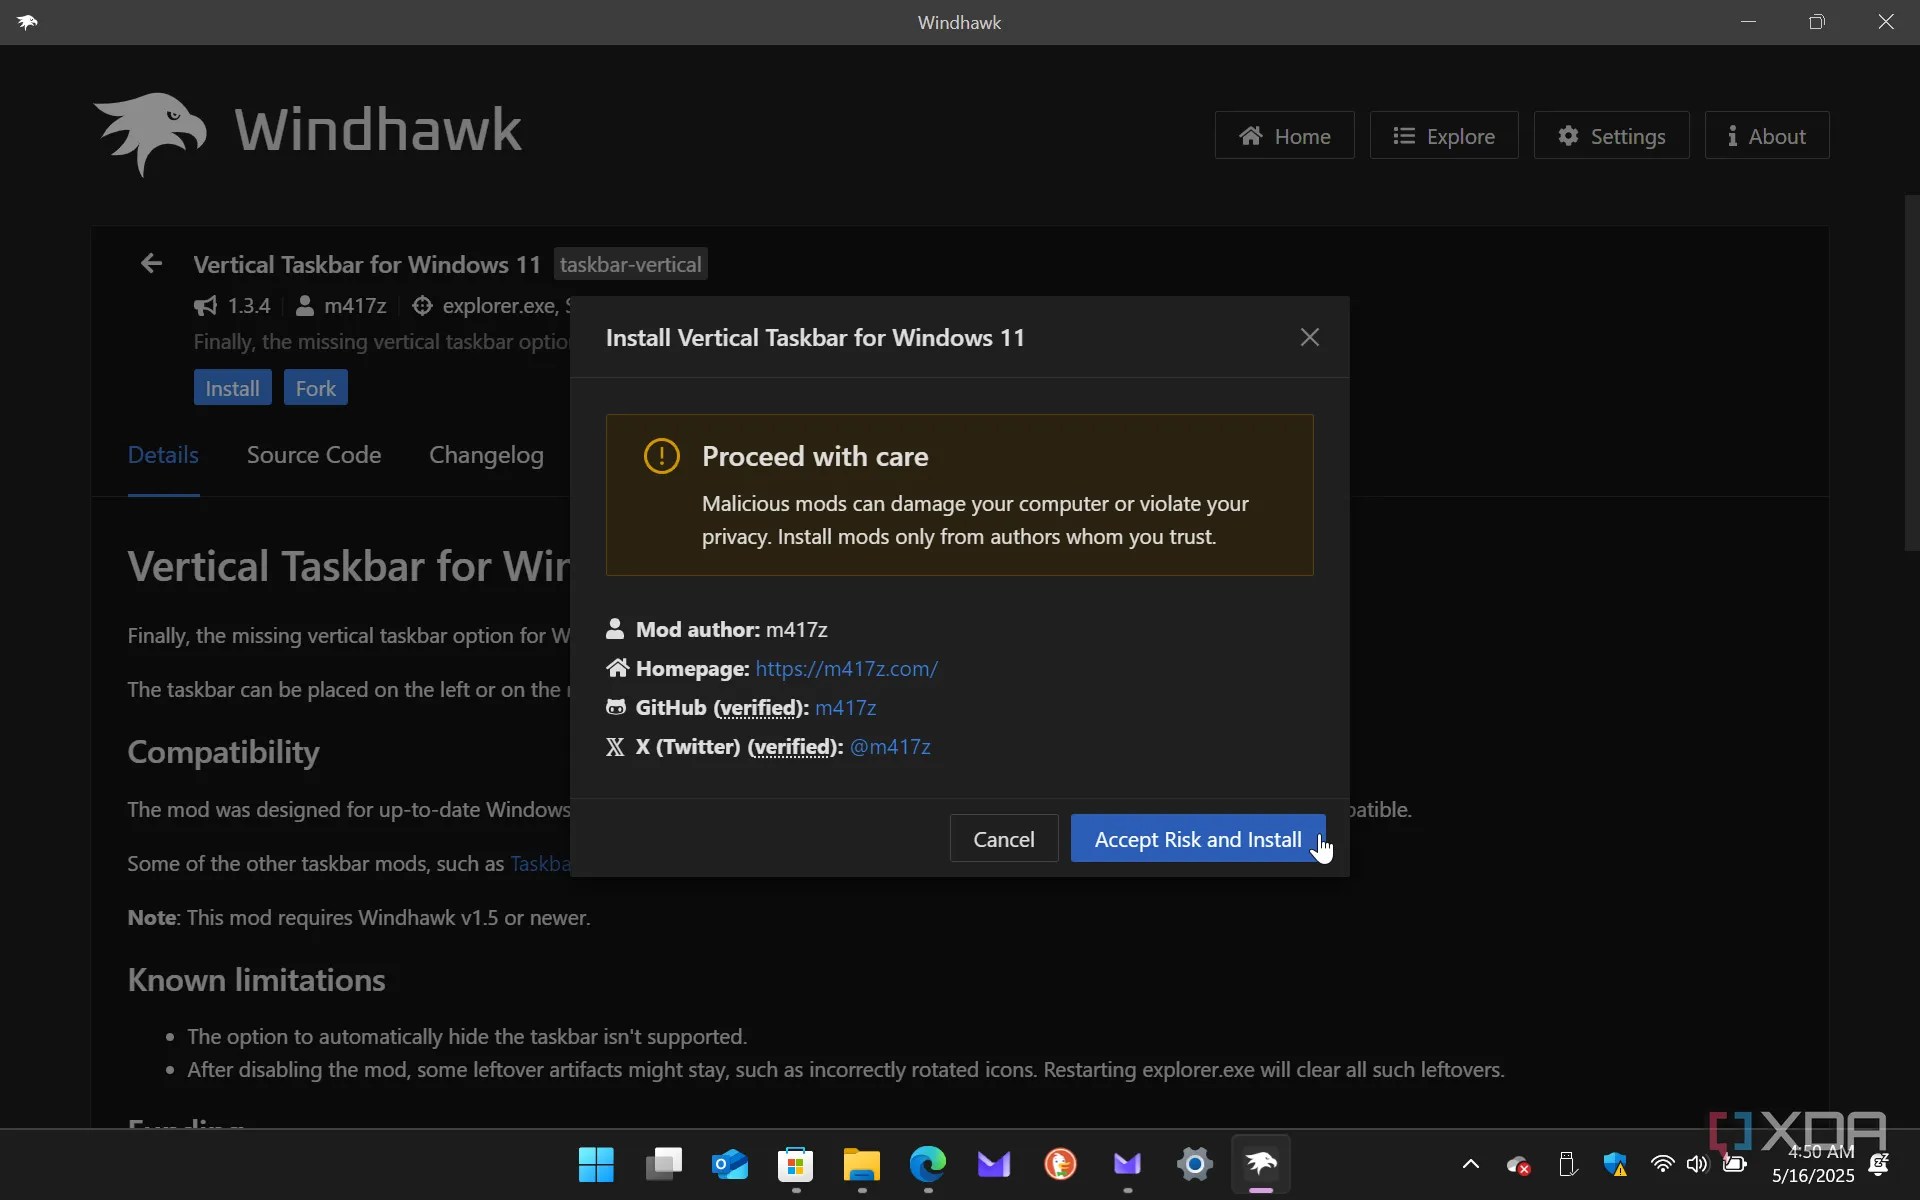The image size is (1920, 1200).
Task: Open homepage link https://m417z.com/
Action: (846, 668)
